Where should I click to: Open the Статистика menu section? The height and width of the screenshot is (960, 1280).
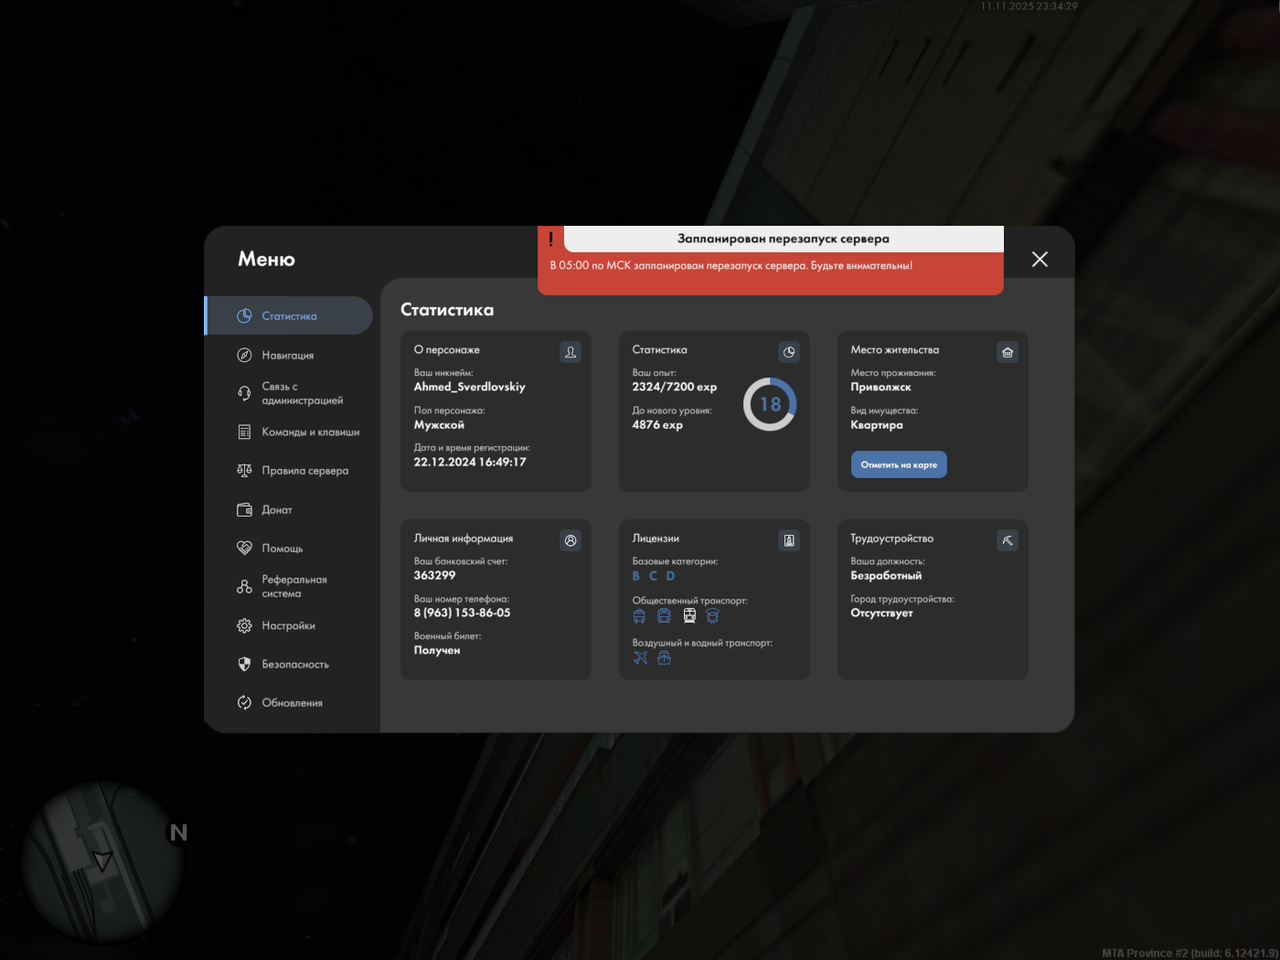(x=289, y=316)
